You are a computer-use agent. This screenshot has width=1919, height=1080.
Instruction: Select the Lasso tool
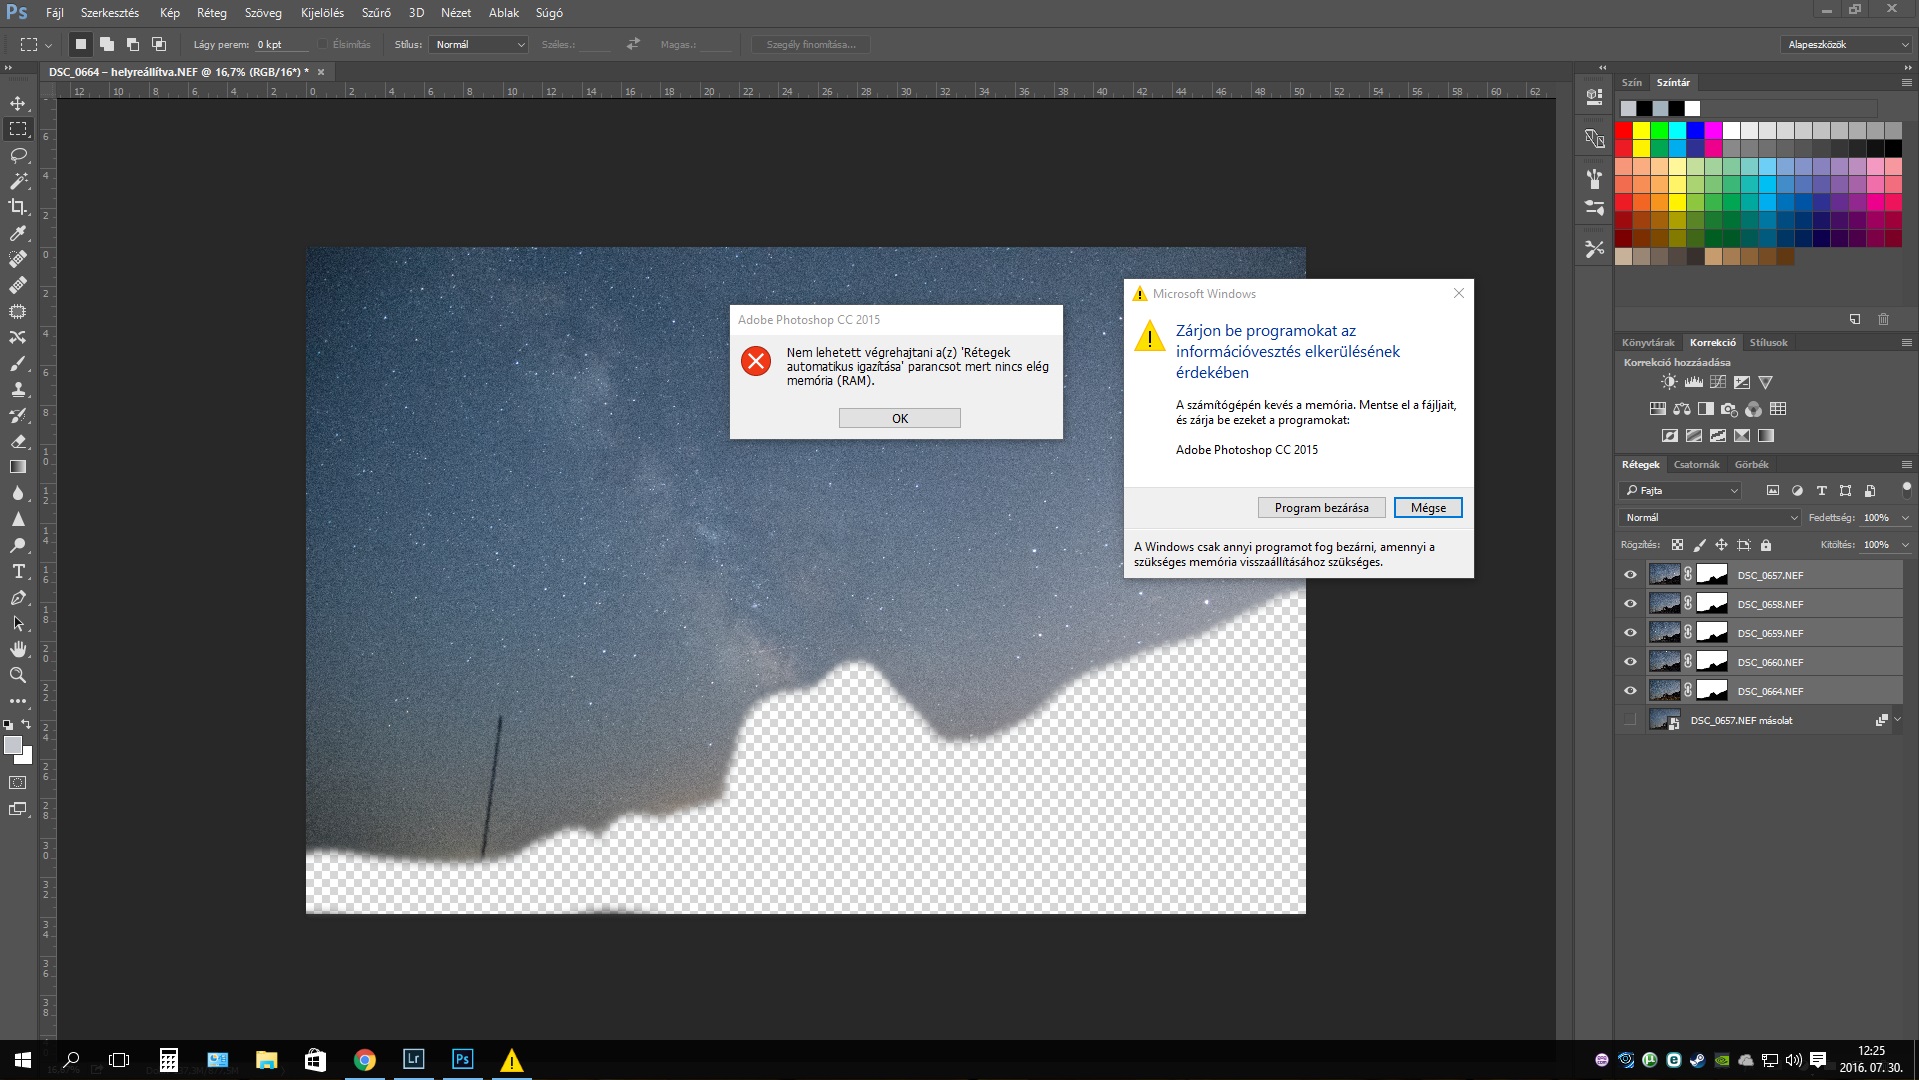[x=18, y=155]
